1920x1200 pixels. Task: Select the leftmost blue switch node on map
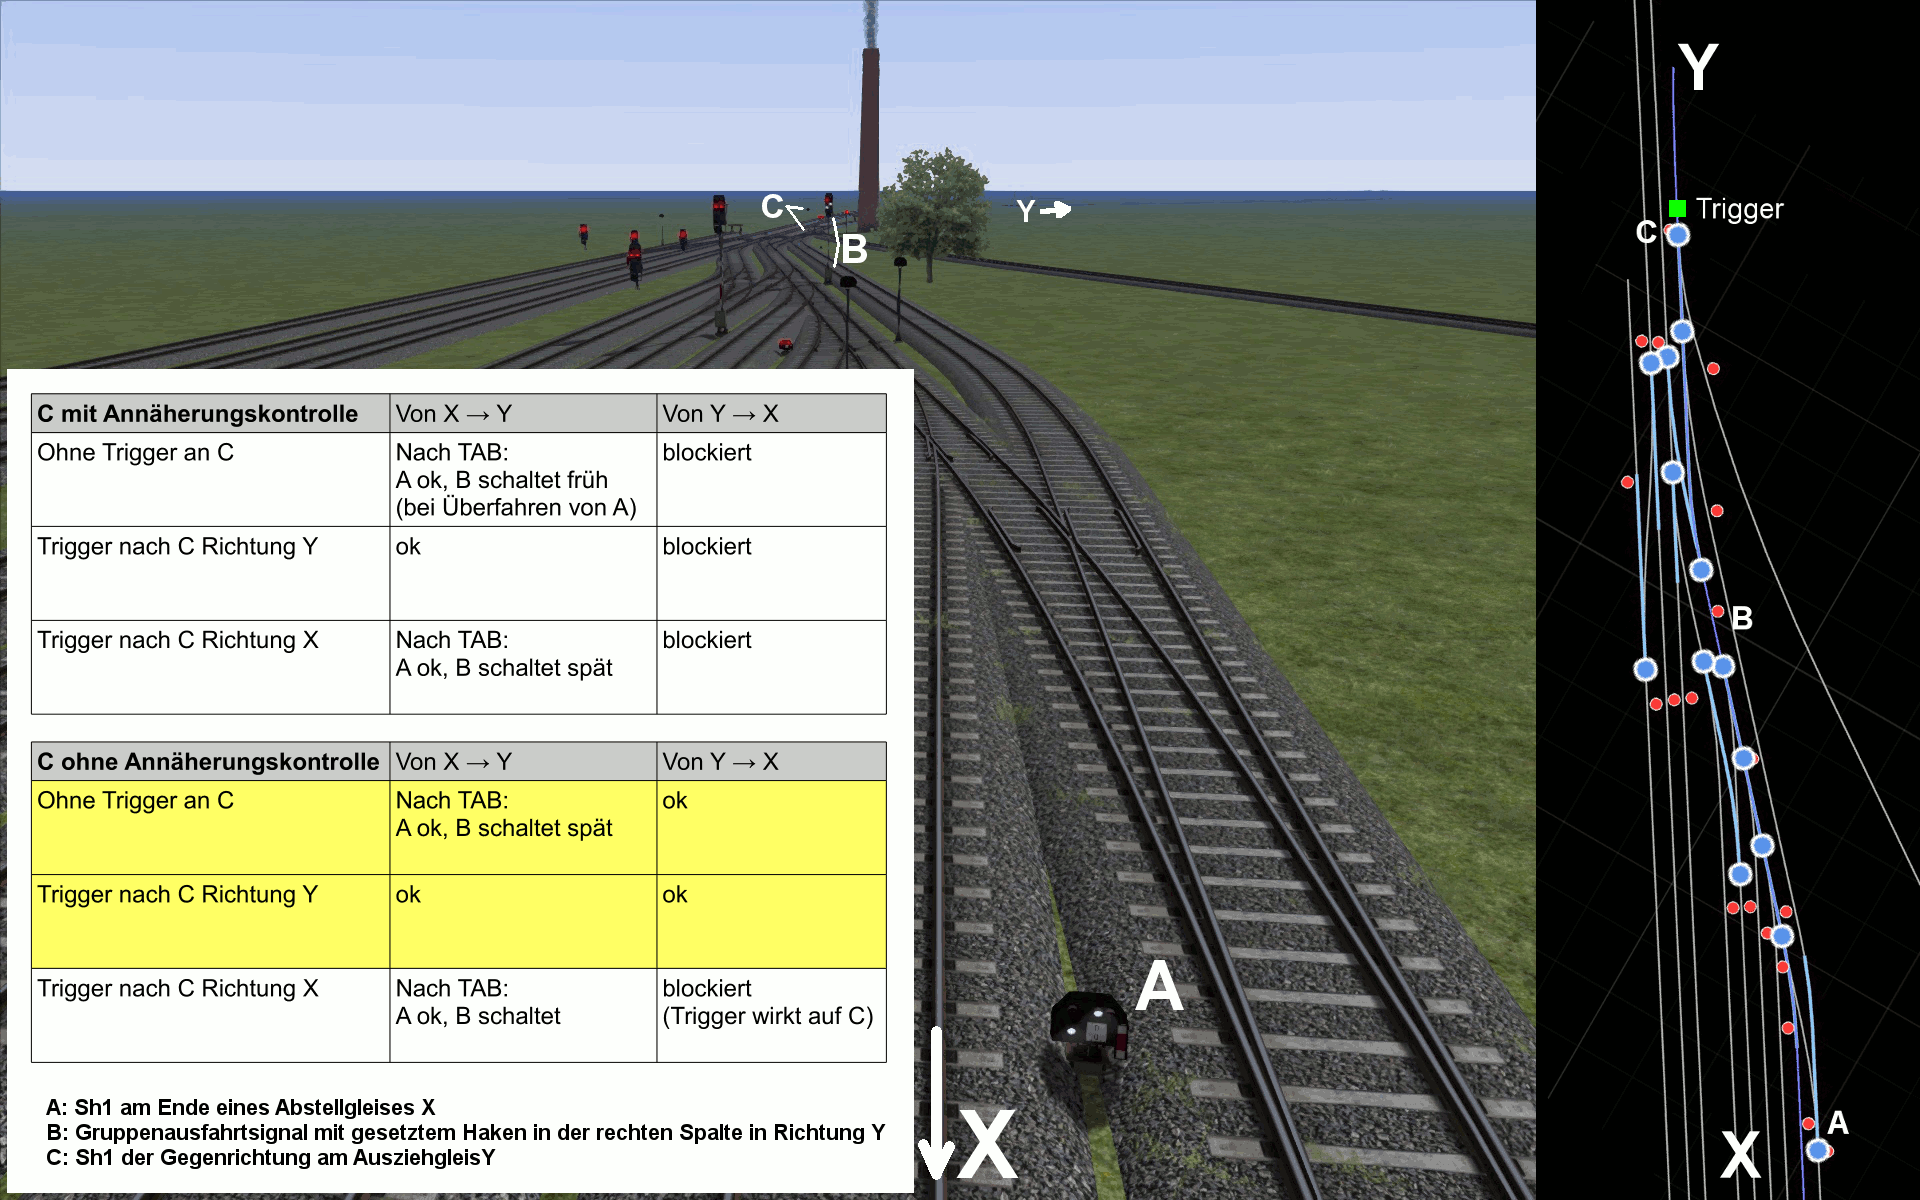[1645, 669]
